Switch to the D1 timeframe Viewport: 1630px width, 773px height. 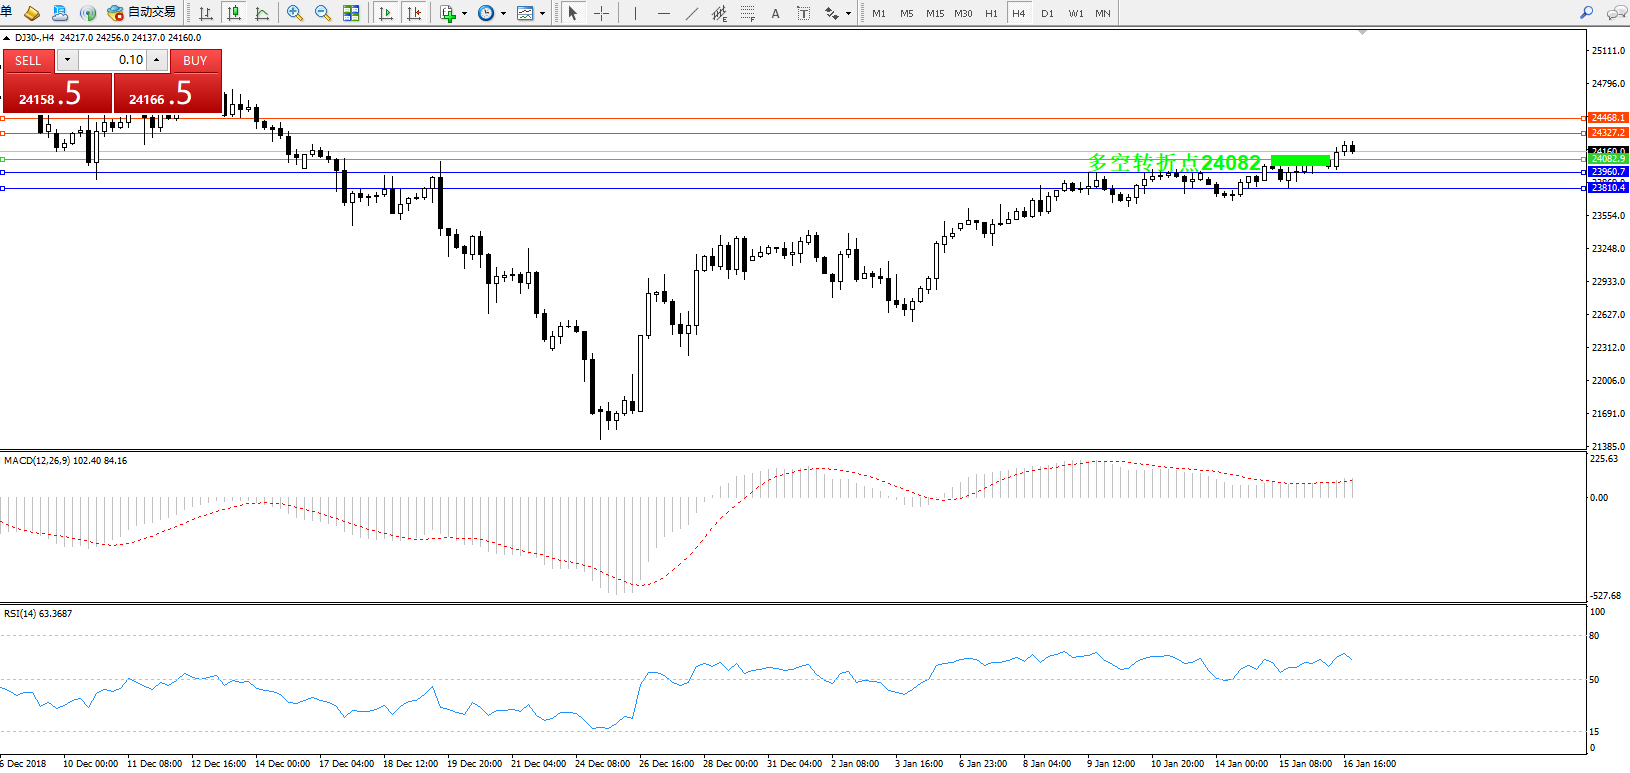coord(1047,14)
